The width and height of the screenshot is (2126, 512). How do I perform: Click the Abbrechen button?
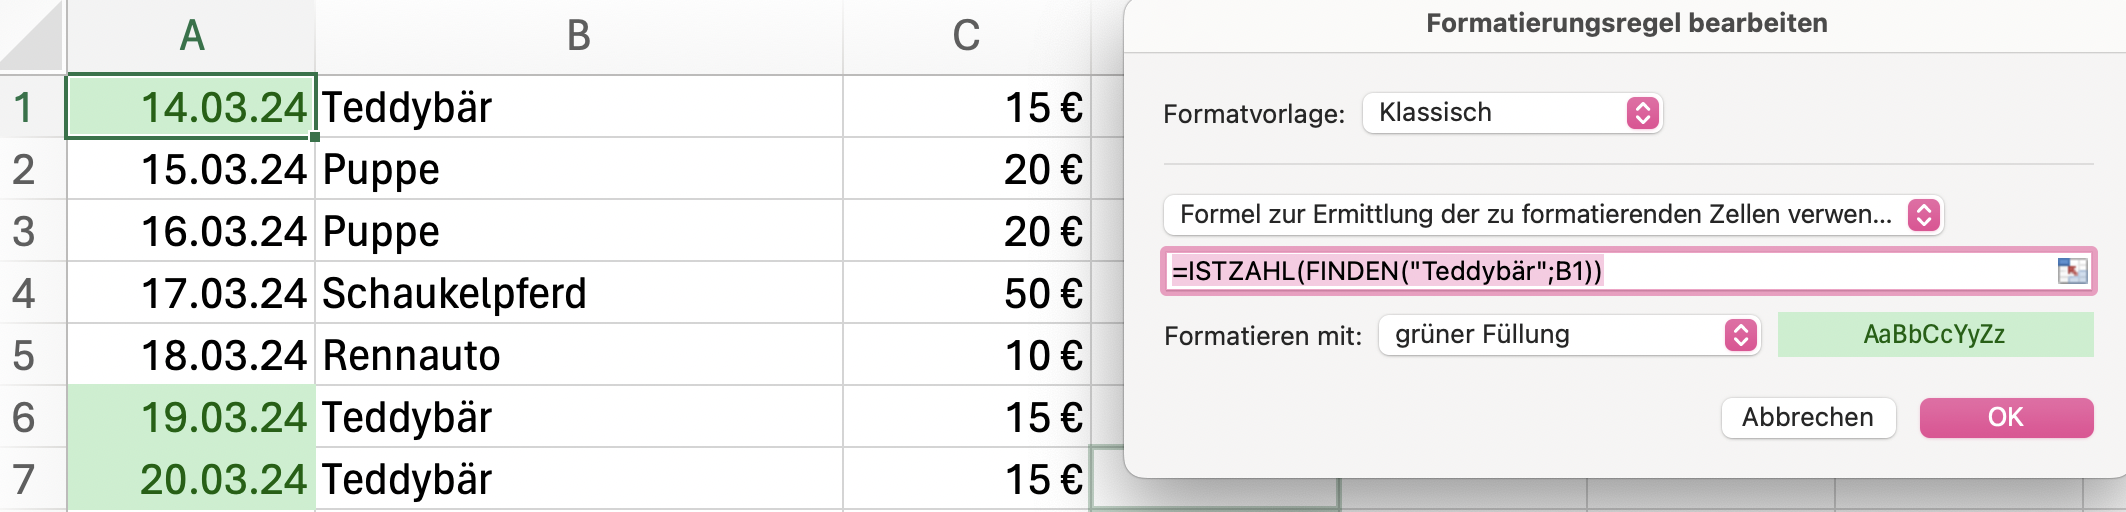click(1808, 417)
